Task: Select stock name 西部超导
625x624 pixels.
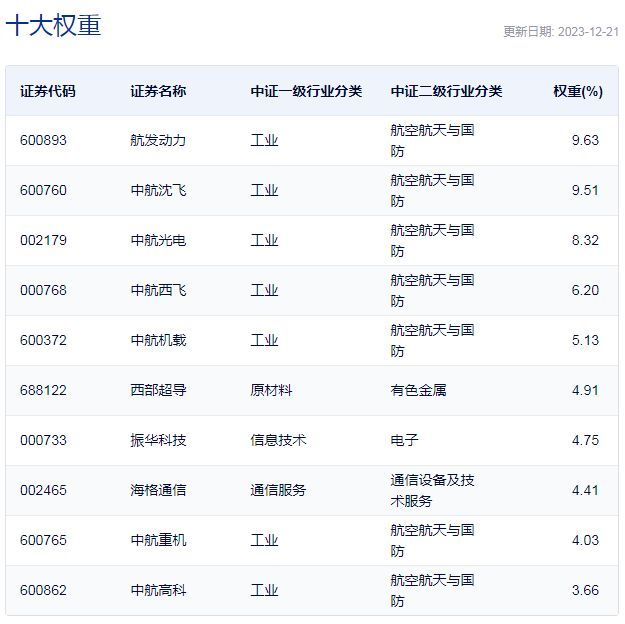Action: 158,390
